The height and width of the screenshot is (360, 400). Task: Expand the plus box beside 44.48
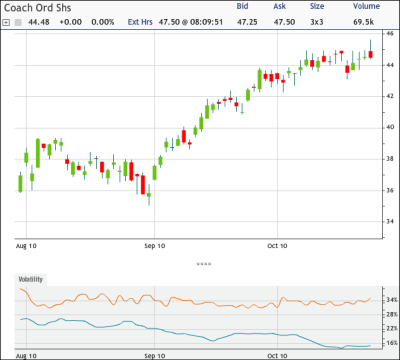pos(6,22)
